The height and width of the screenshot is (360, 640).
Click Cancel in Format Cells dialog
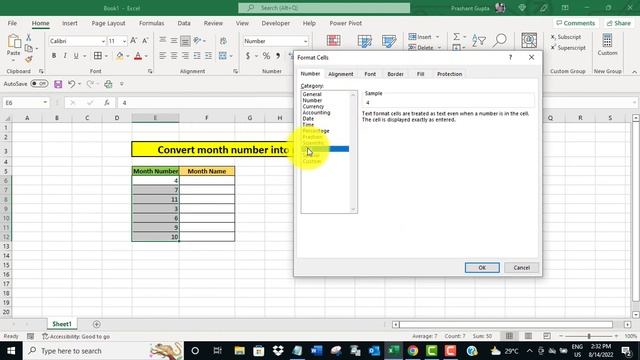pos(521,267)
